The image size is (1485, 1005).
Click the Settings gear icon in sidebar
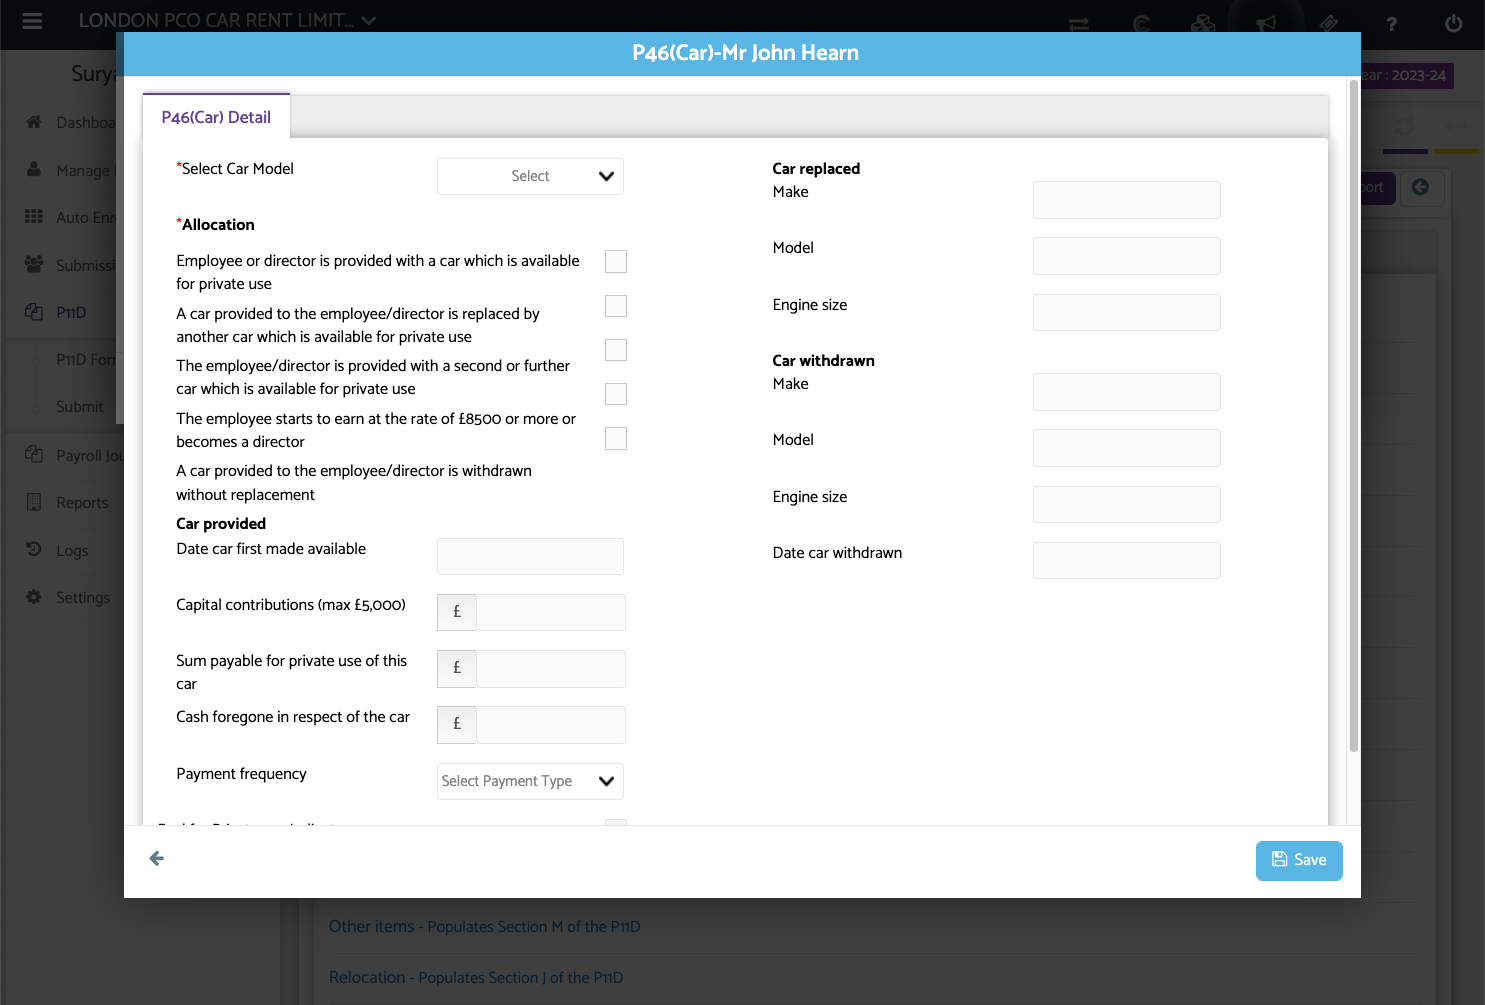coord(34,597)
